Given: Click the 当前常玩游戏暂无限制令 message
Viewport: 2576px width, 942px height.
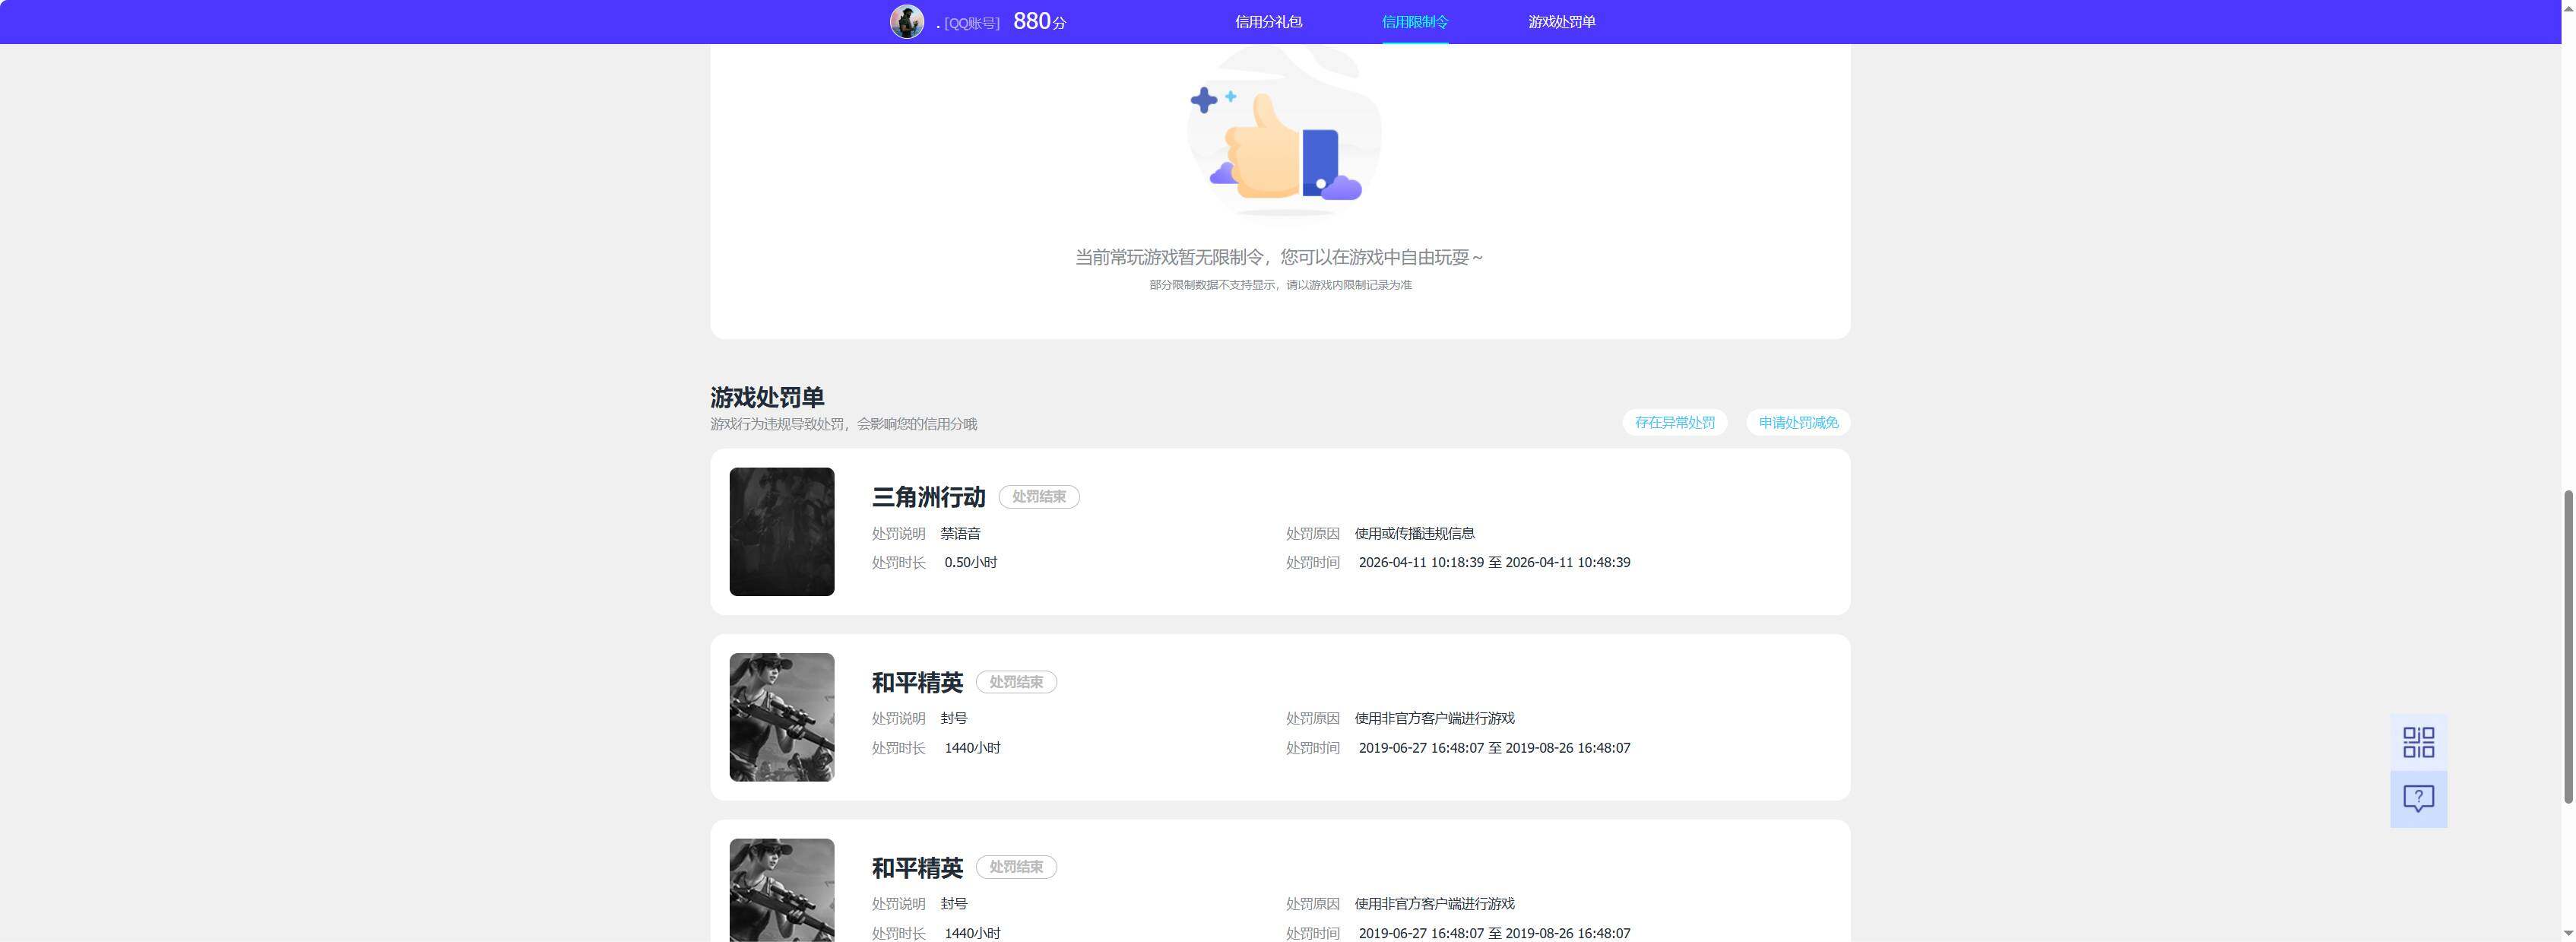Looking at the screenshot, I should click(1279, 258).
